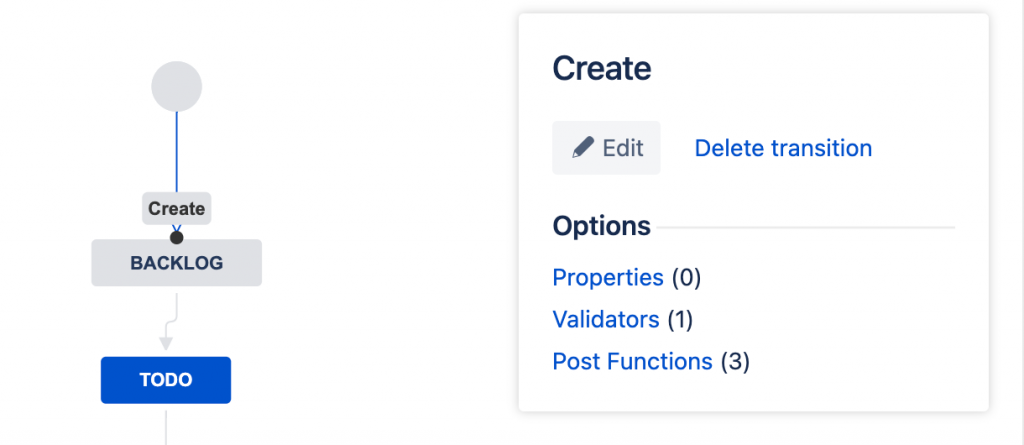Viewport: 1024px width, 445px height.
Task: Open the Properties link
Action: [608, 278]
